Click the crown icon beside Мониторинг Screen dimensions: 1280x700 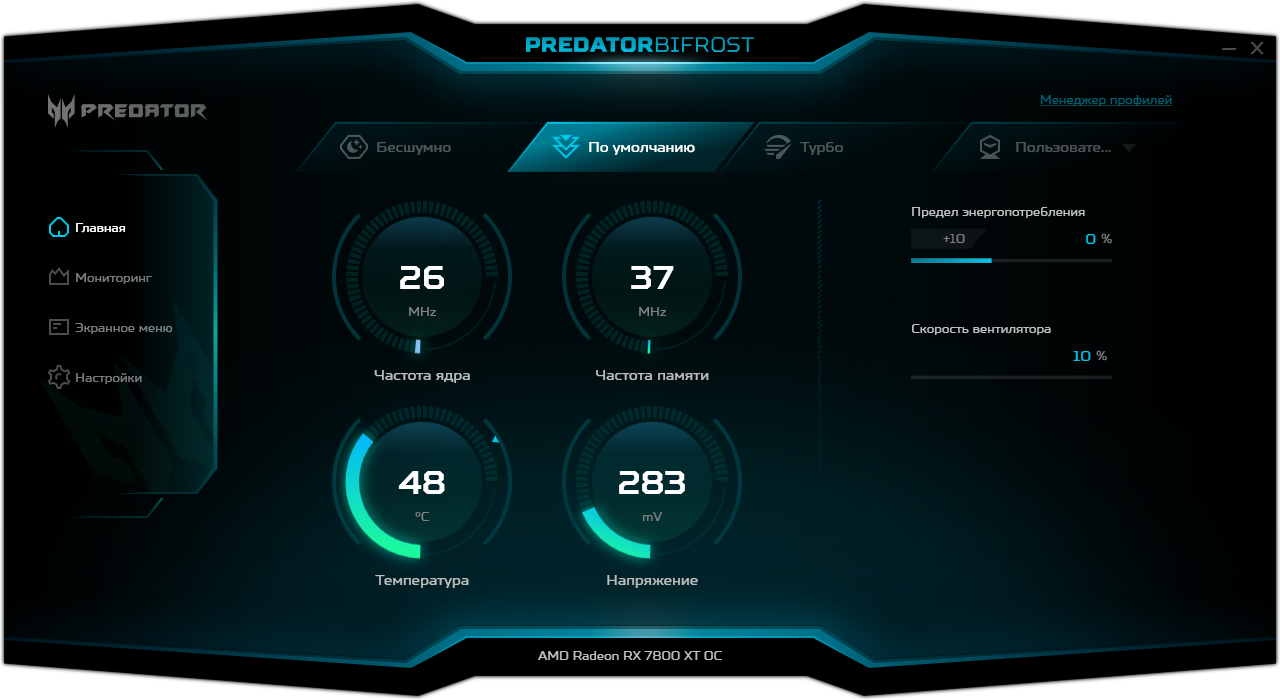coord(59,277)
